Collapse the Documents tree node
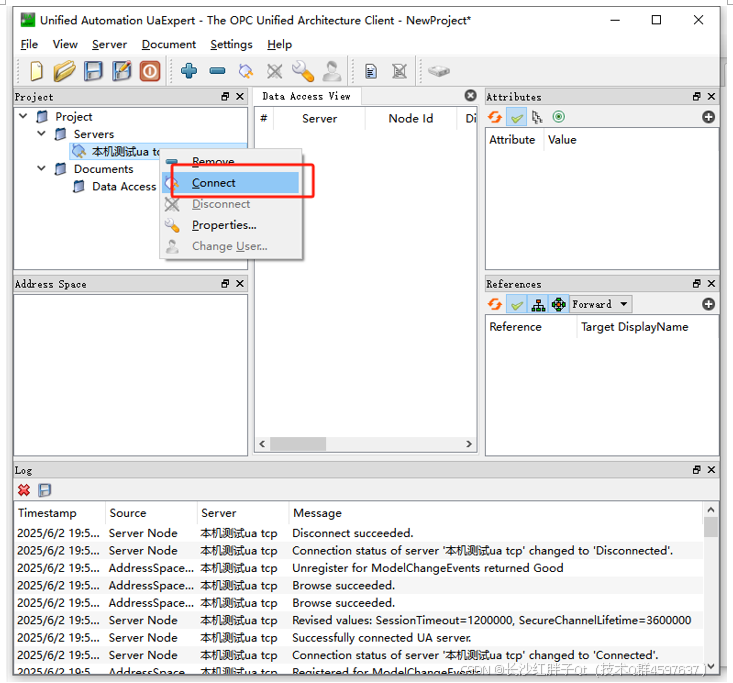The width and height of the screenshot is (733, 683). coord(41,168)
